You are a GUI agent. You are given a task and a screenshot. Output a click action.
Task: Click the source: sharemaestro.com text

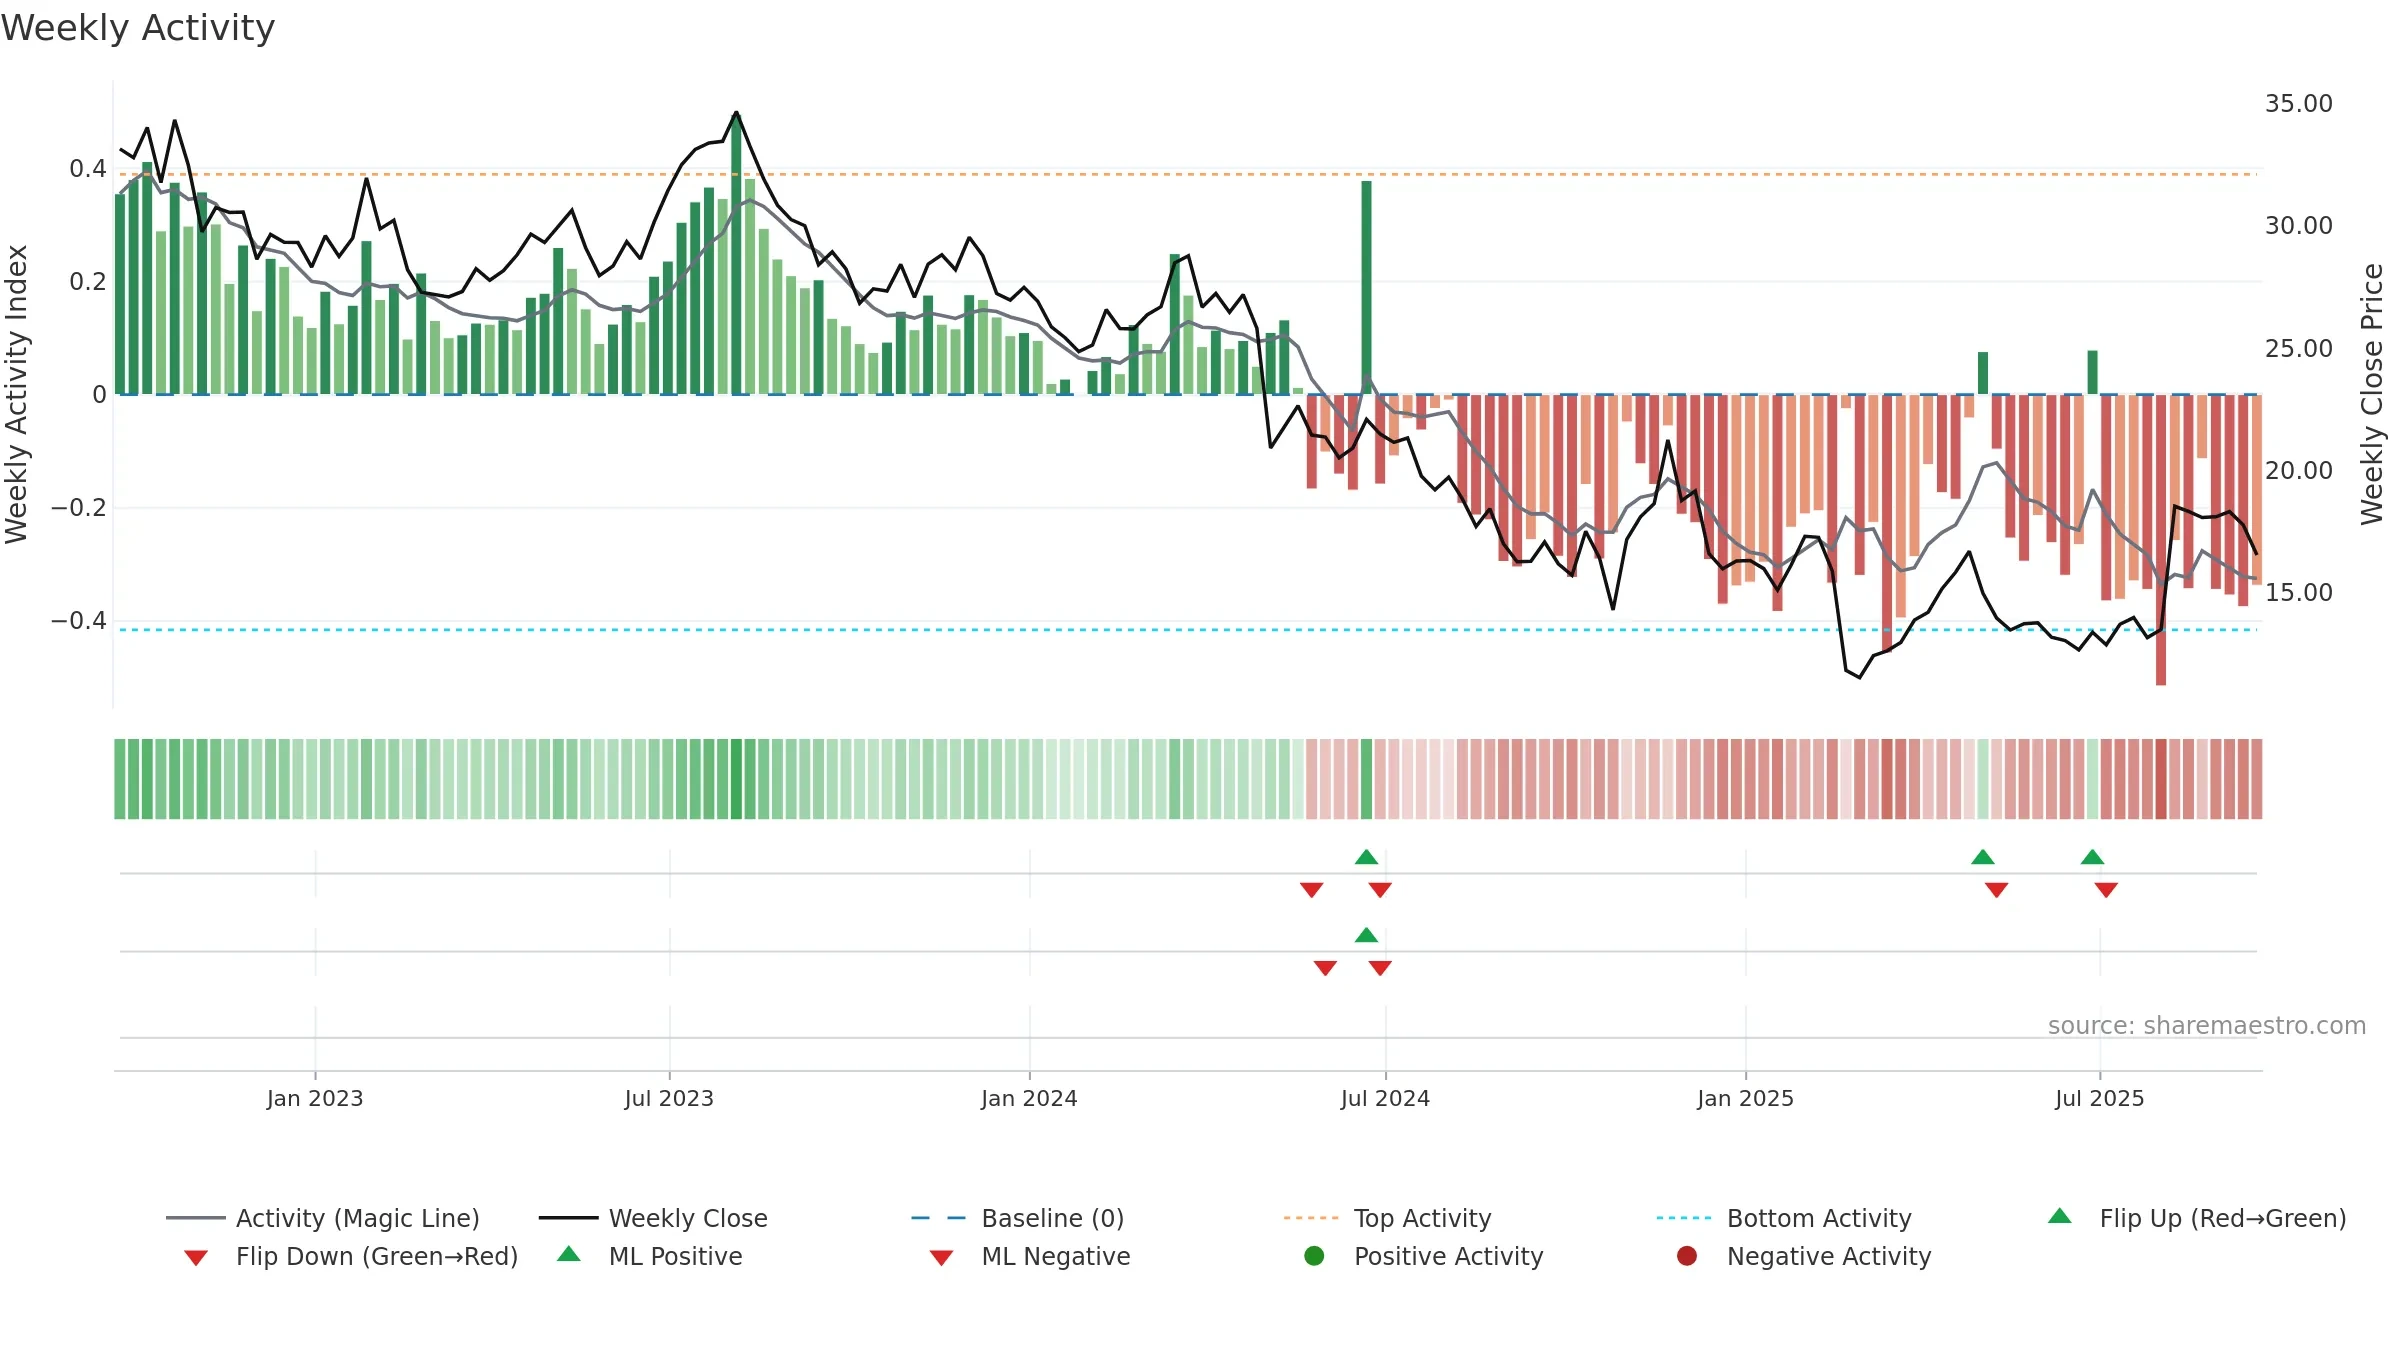point(2207,1025)
